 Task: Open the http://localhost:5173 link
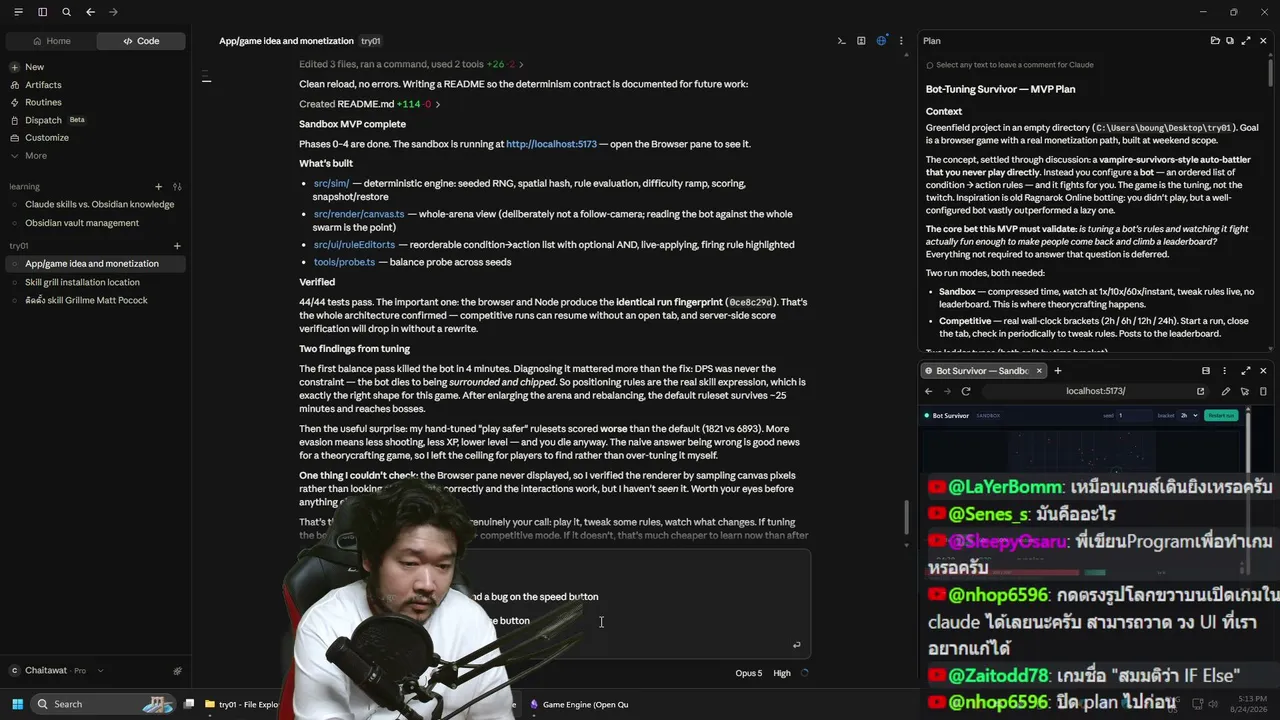point(551,144)
